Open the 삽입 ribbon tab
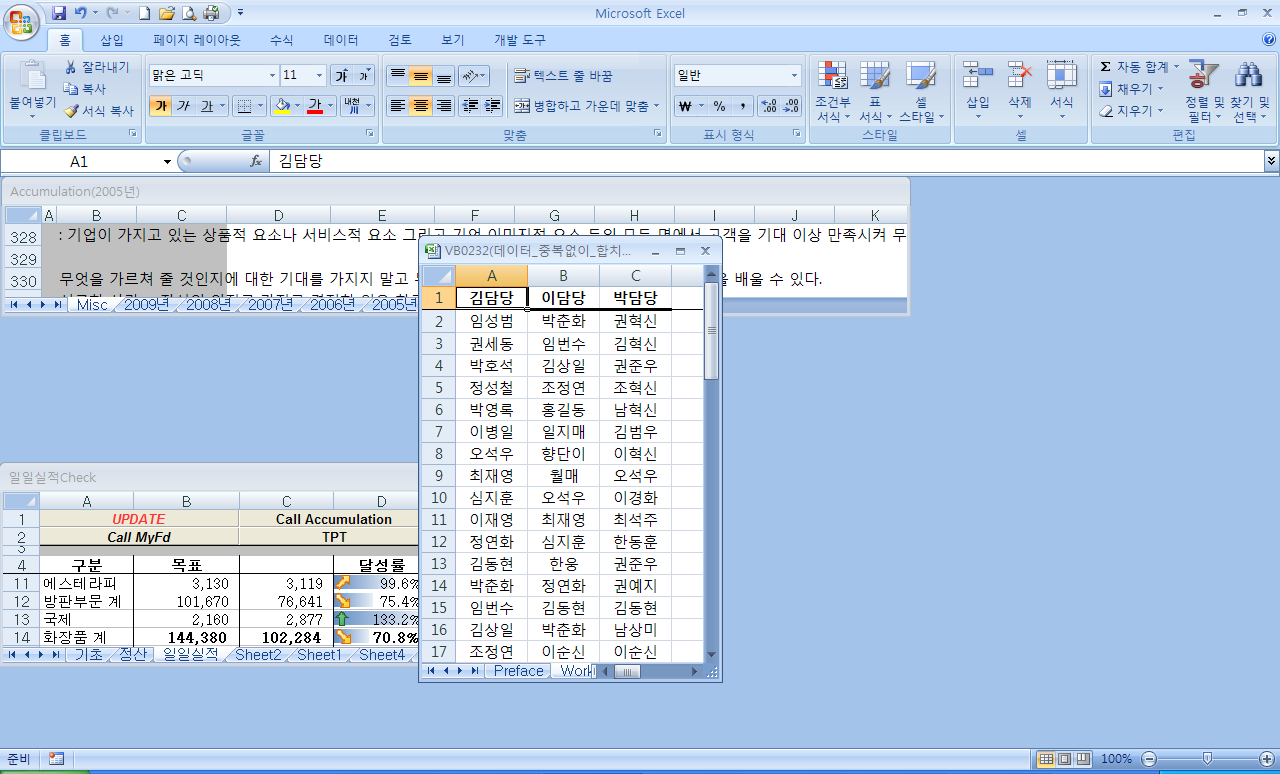Image resolution: width=1280 pixels, height=774 pixels. point(112,40)
